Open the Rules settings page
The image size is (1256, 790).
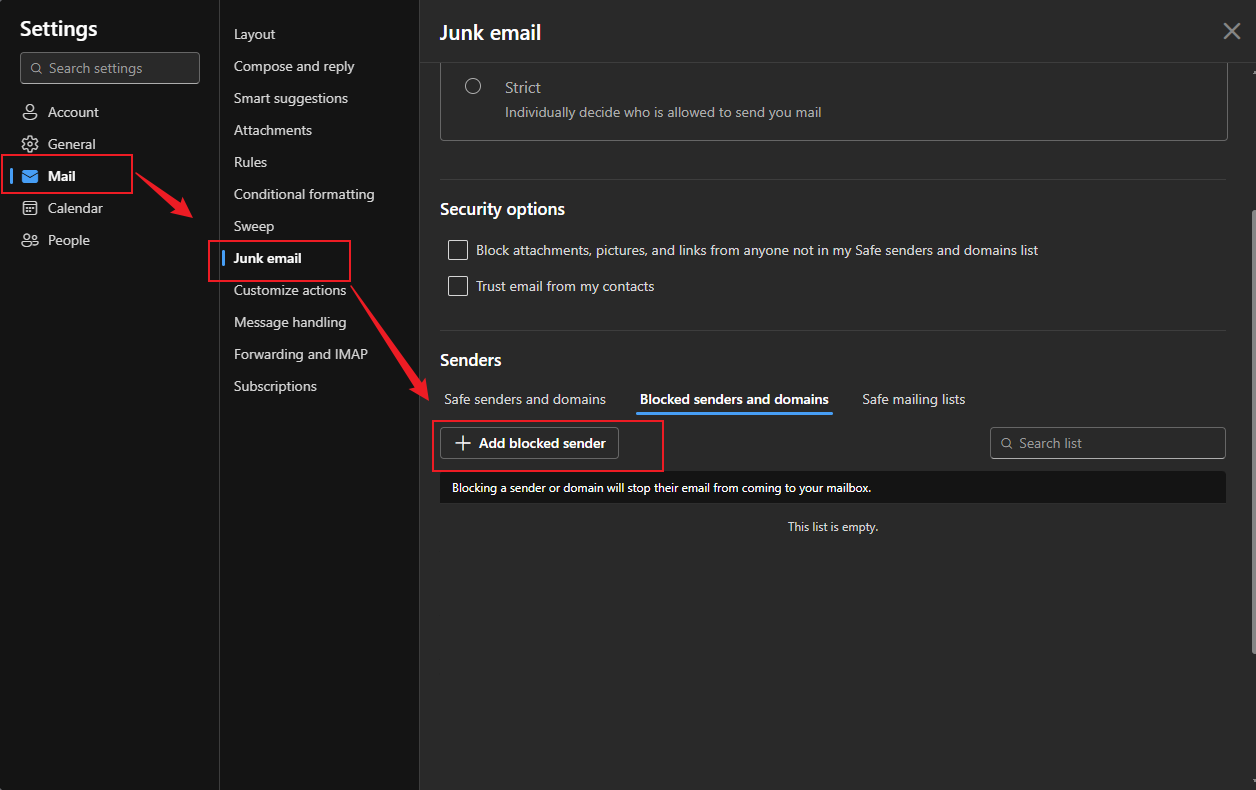point(250,161)
